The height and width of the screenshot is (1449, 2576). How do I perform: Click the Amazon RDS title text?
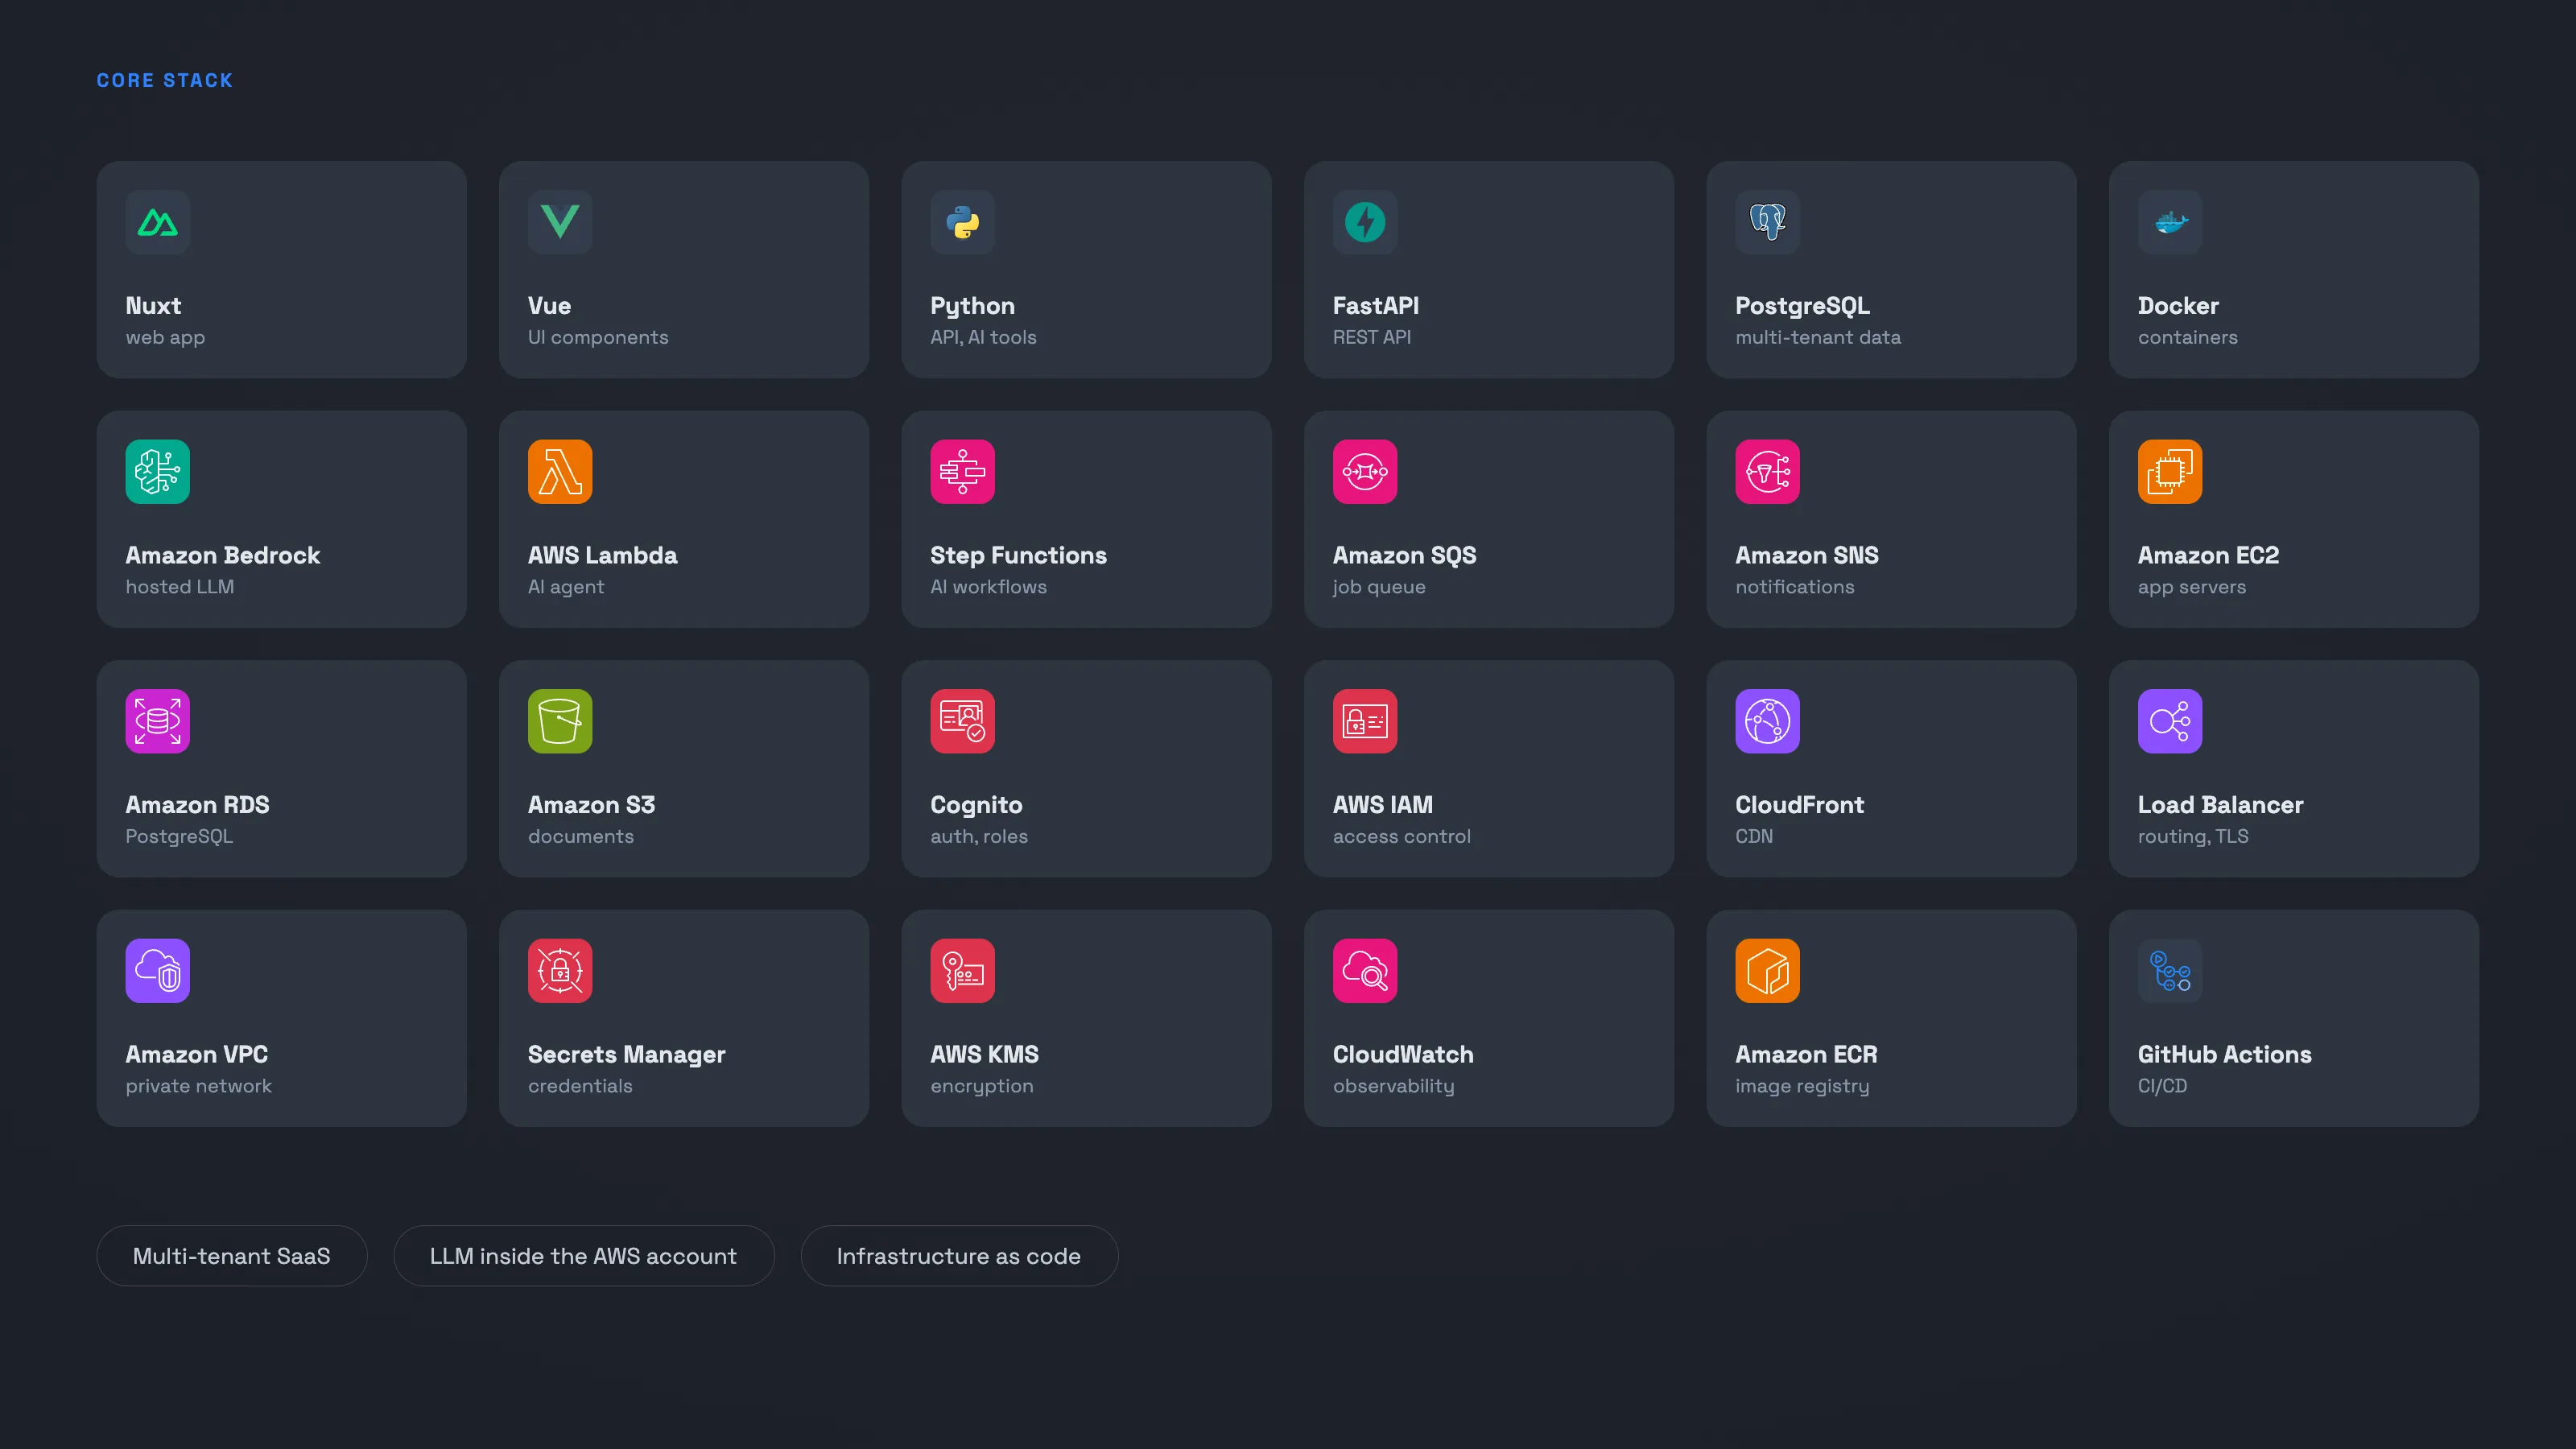tap(197, 805)
